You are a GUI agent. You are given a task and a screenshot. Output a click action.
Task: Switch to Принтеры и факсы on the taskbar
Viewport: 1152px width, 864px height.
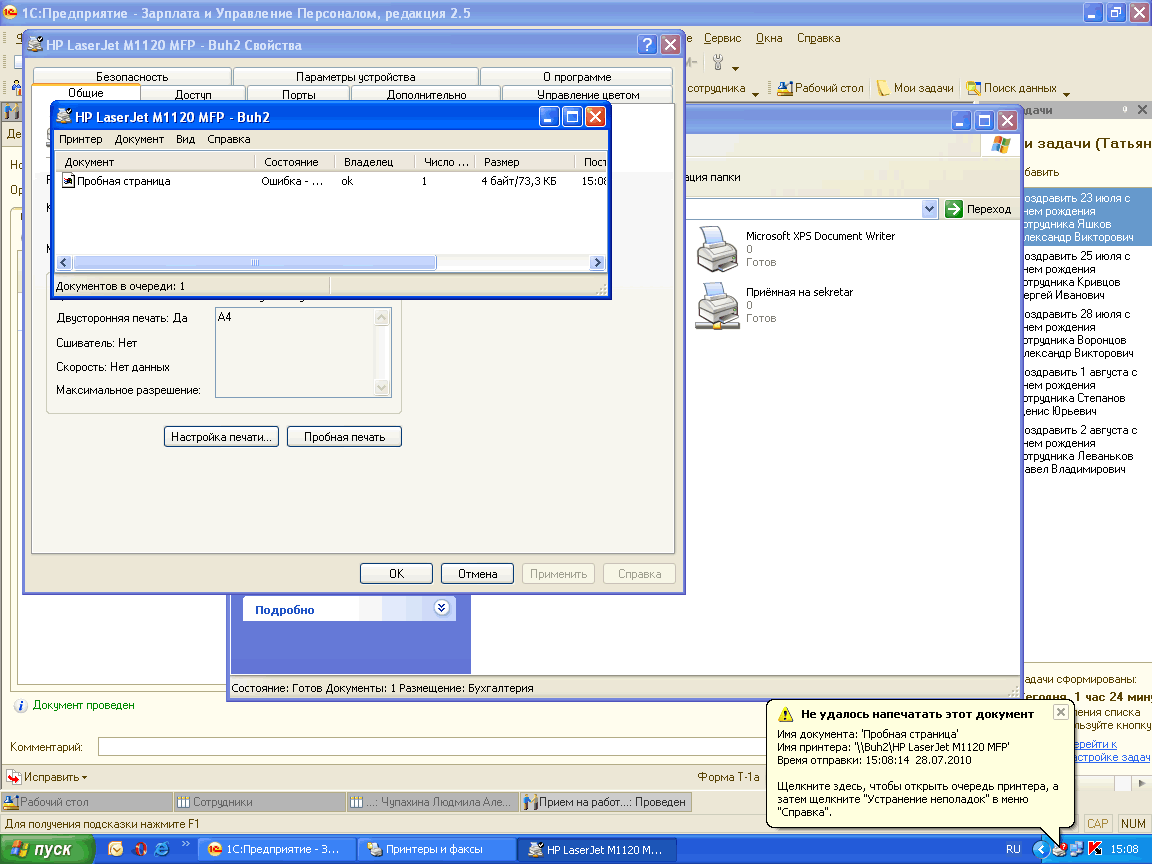pos(435,849)
